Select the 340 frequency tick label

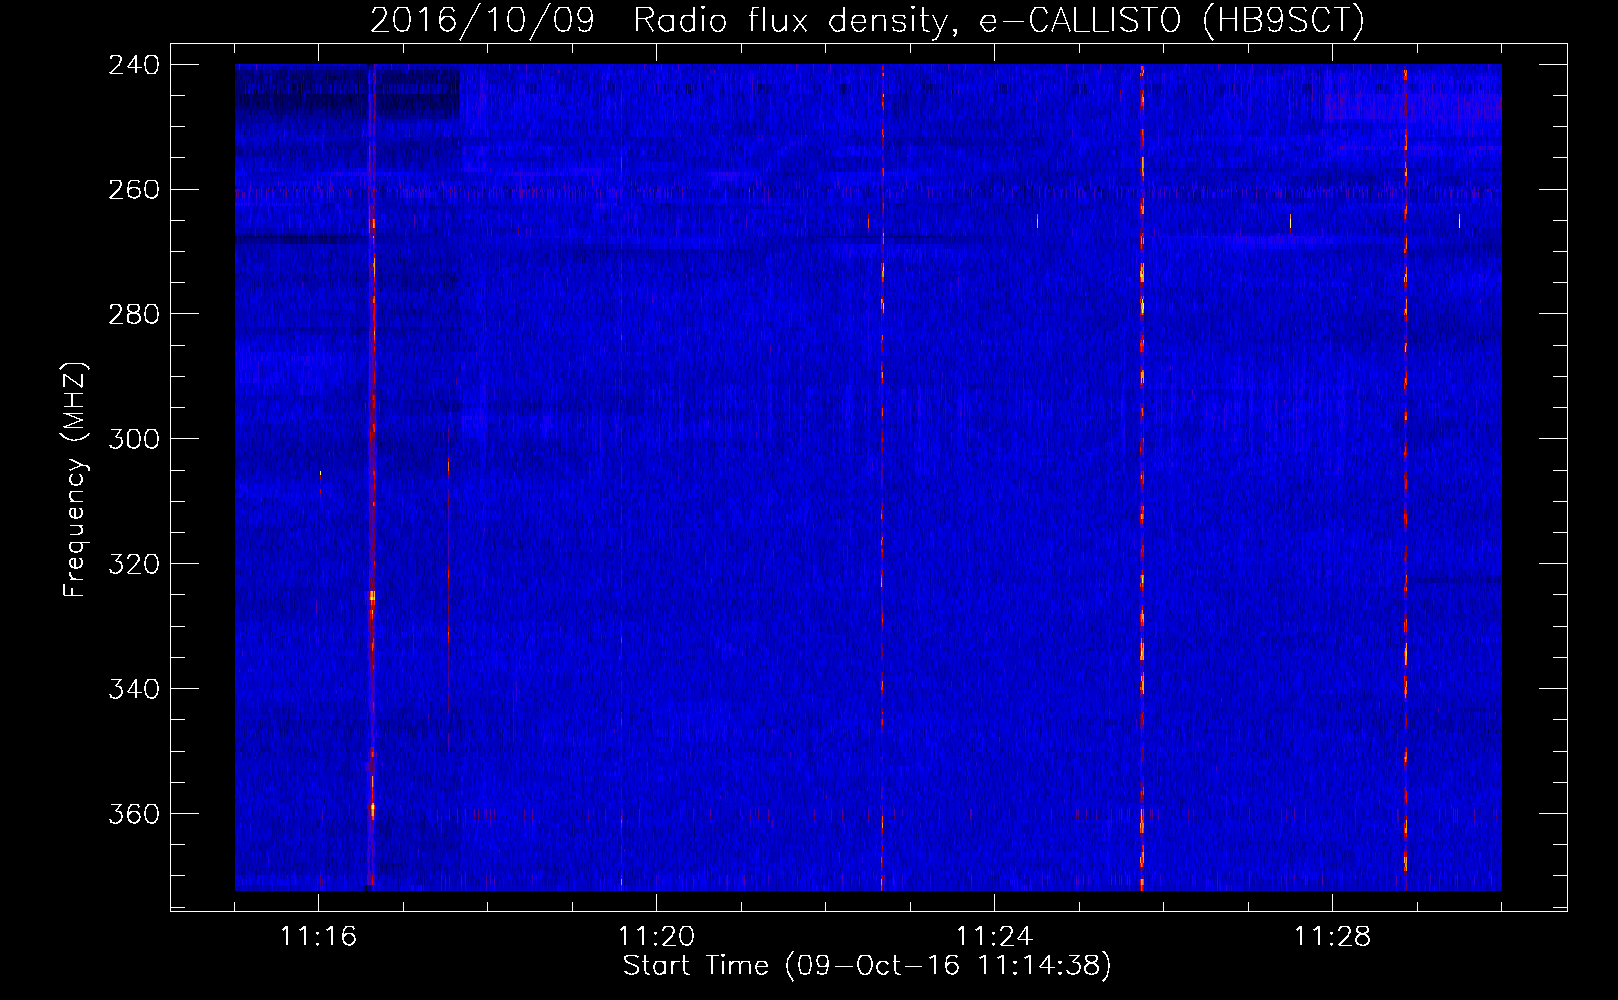[x=134, y=690]
